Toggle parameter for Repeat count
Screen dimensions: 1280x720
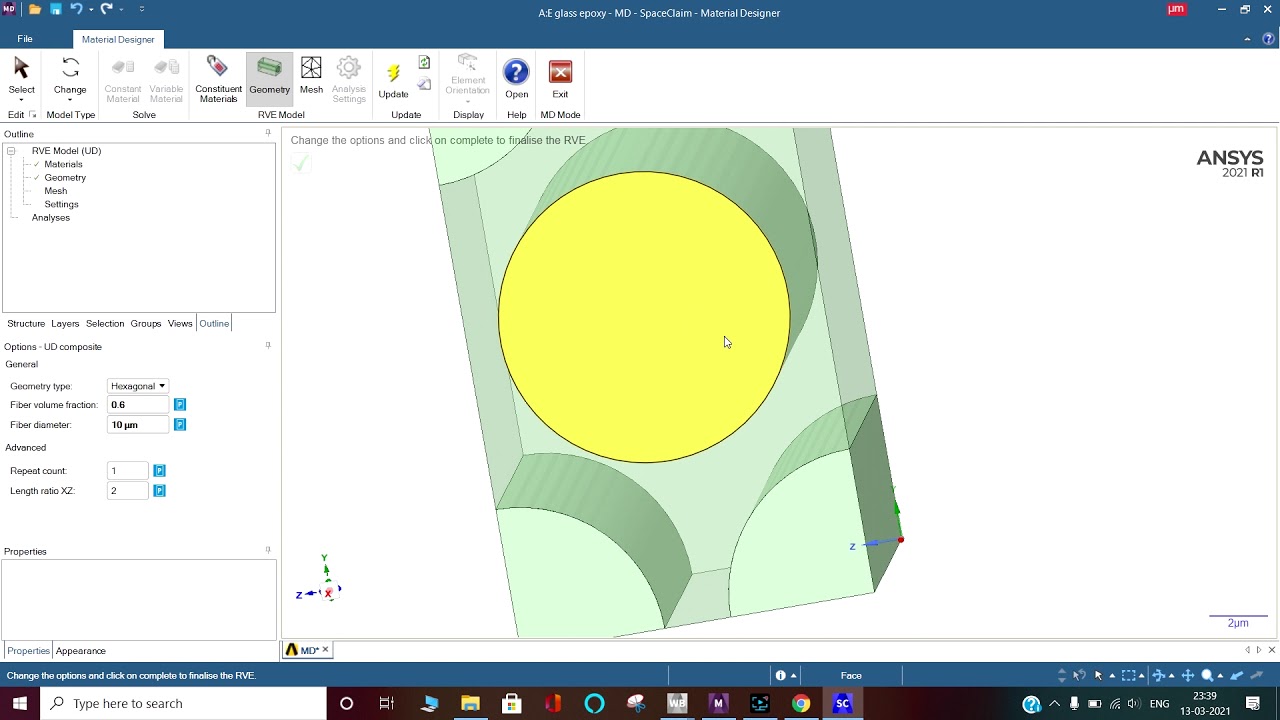click(159, 471)
